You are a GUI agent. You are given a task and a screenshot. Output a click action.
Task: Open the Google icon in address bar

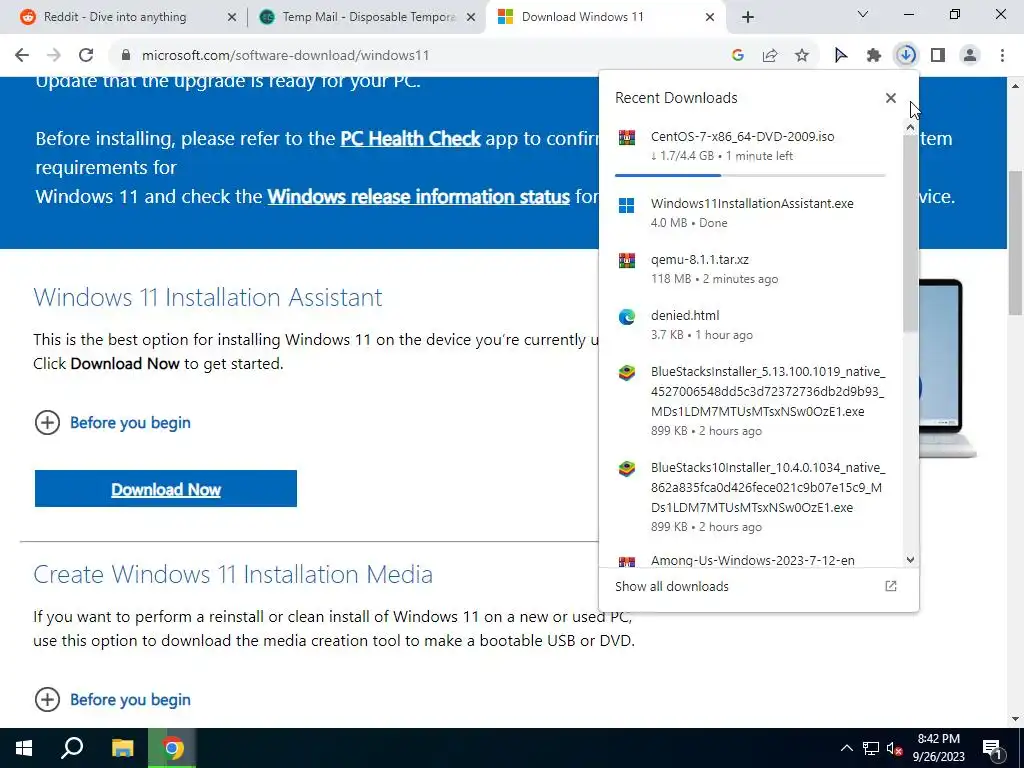pos(738,56)
